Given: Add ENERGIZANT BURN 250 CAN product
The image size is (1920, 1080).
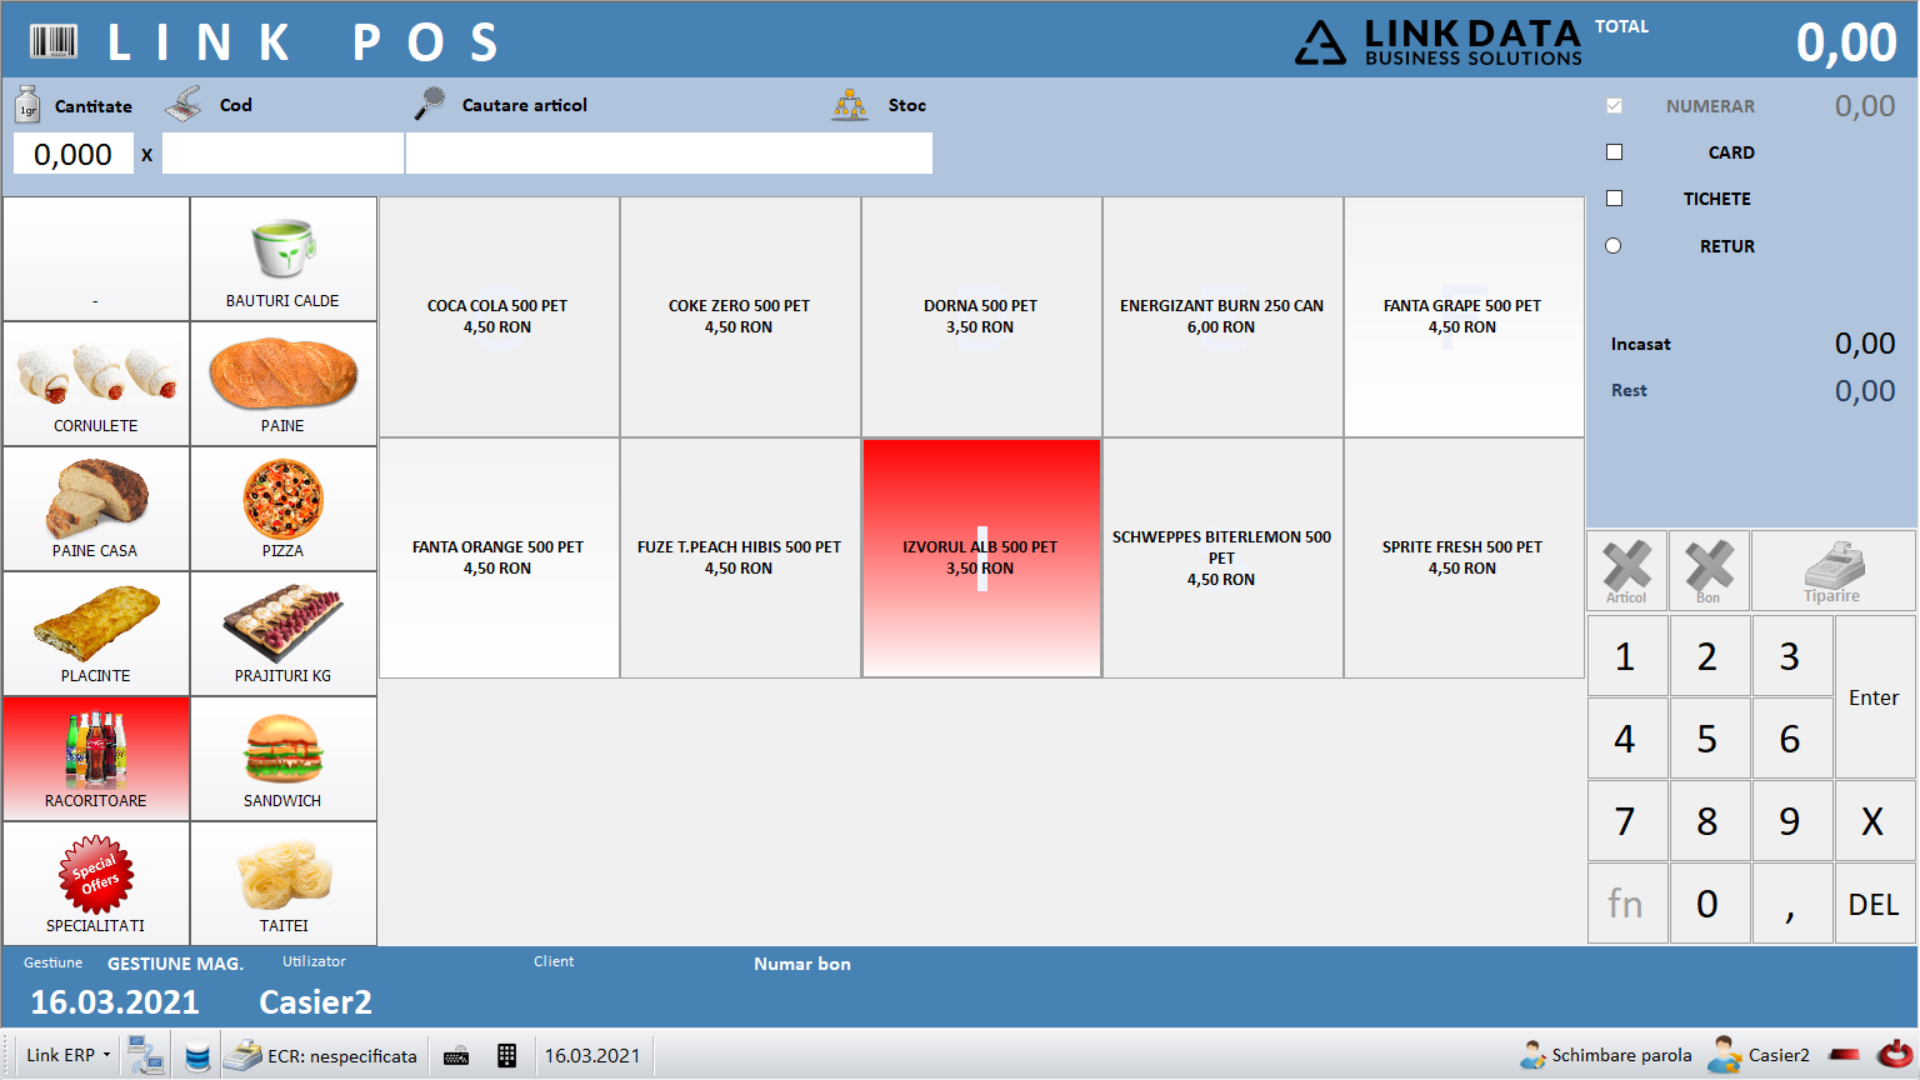Looking at the screenshot, I should pyautogui.click(x=1222, y=317).
